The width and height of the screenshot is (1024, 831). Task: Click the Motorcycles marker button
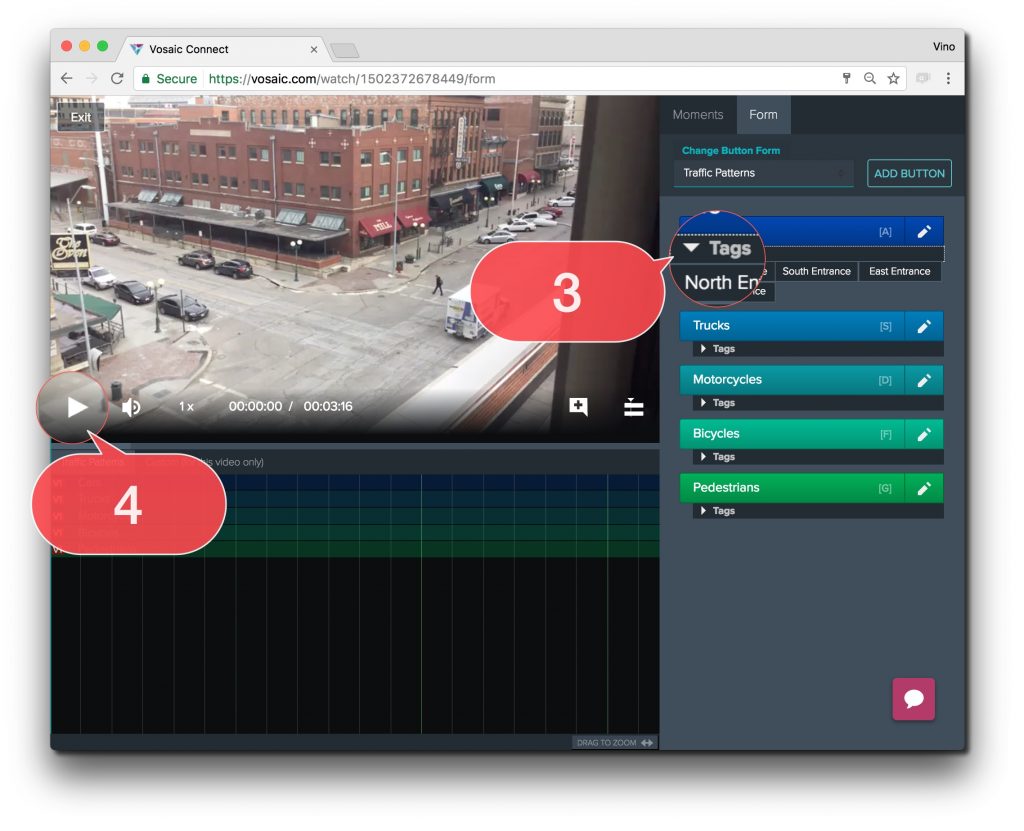point(792,380)
